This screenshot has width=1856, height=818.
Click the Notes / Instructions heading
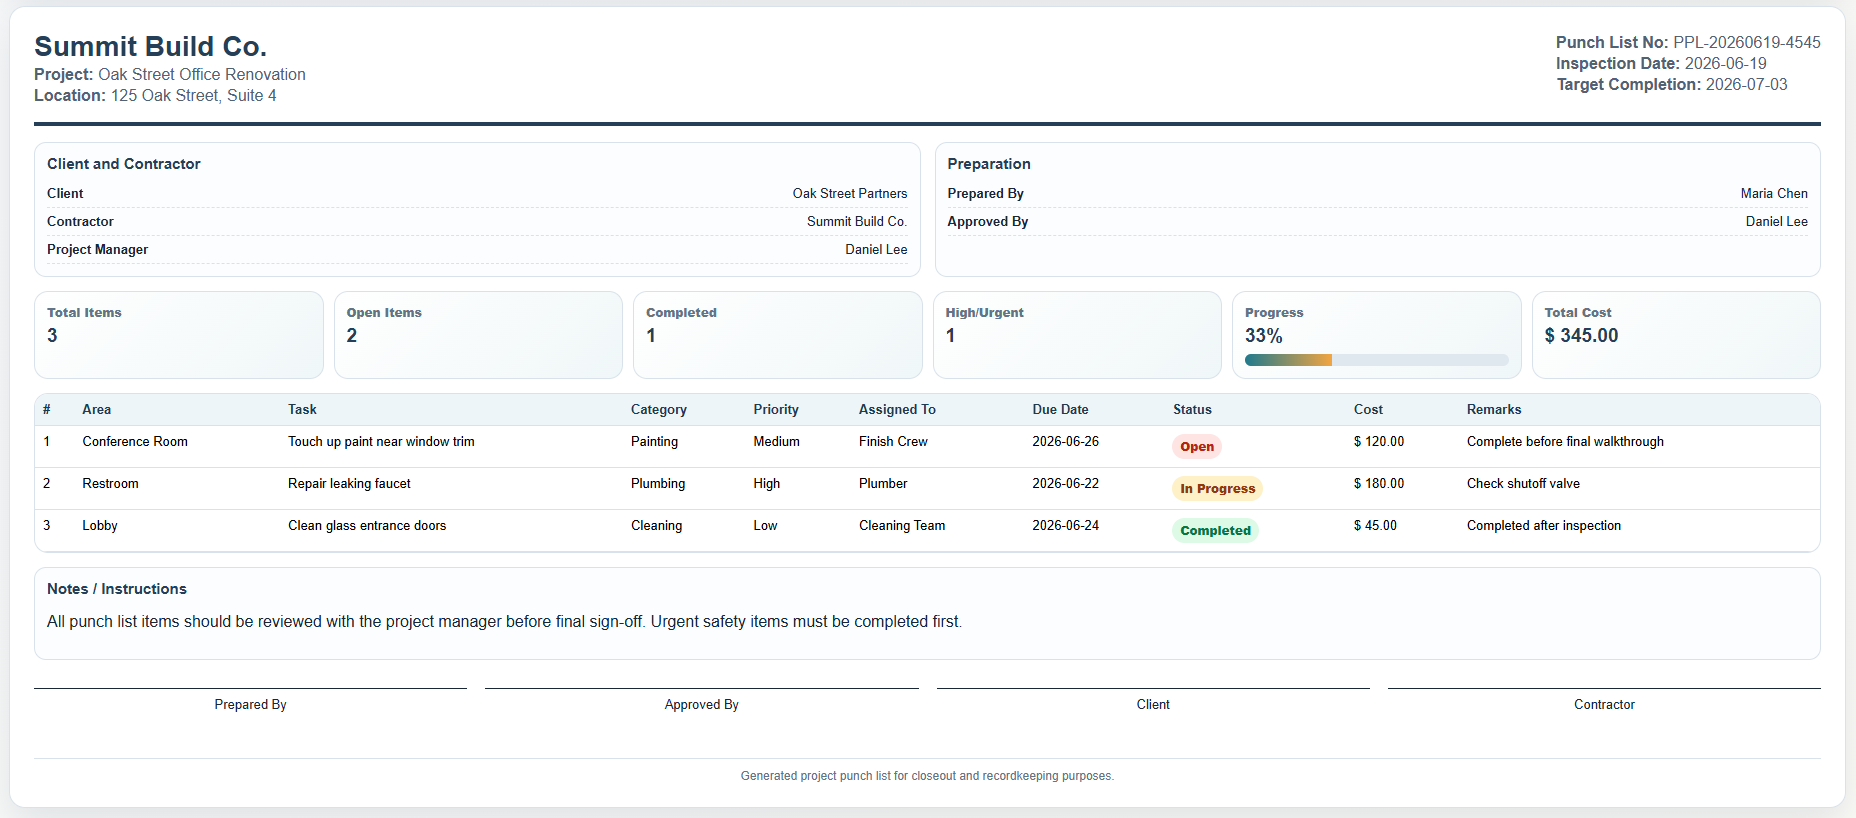tap(117, 589)
